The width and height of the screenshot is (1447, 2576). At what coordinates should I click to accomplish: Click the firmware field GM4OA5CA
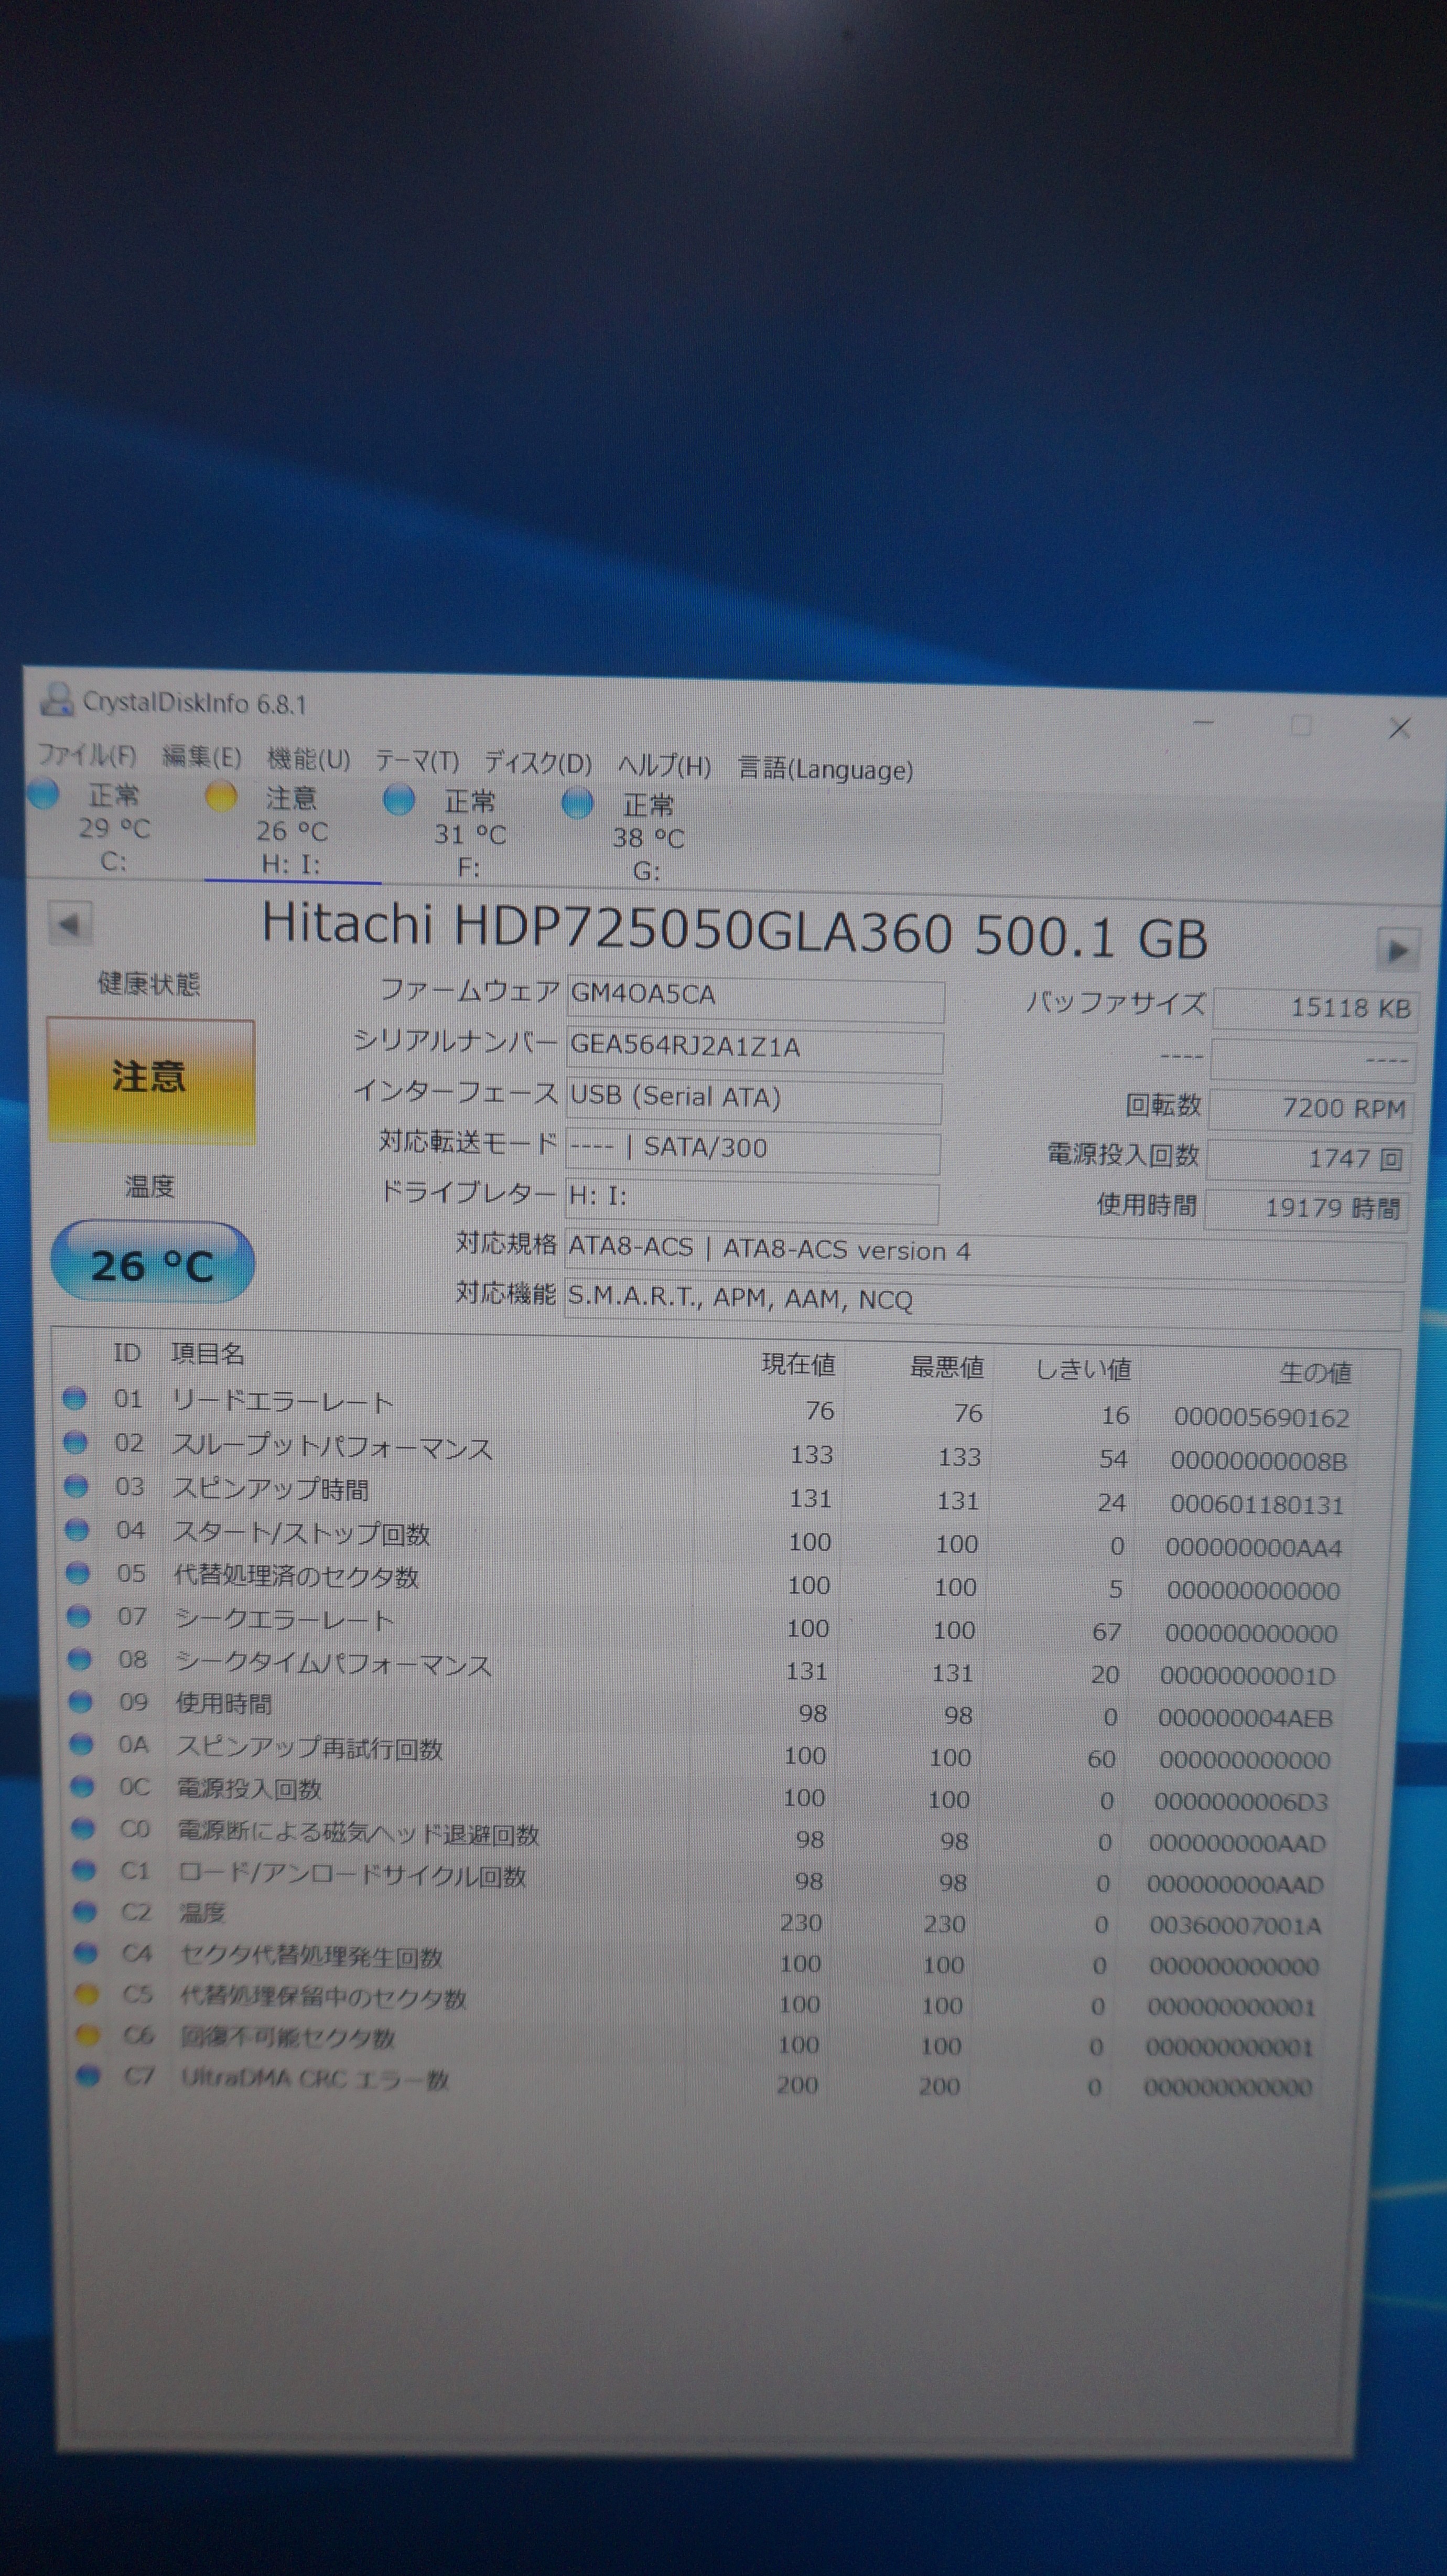click(755, 998)
